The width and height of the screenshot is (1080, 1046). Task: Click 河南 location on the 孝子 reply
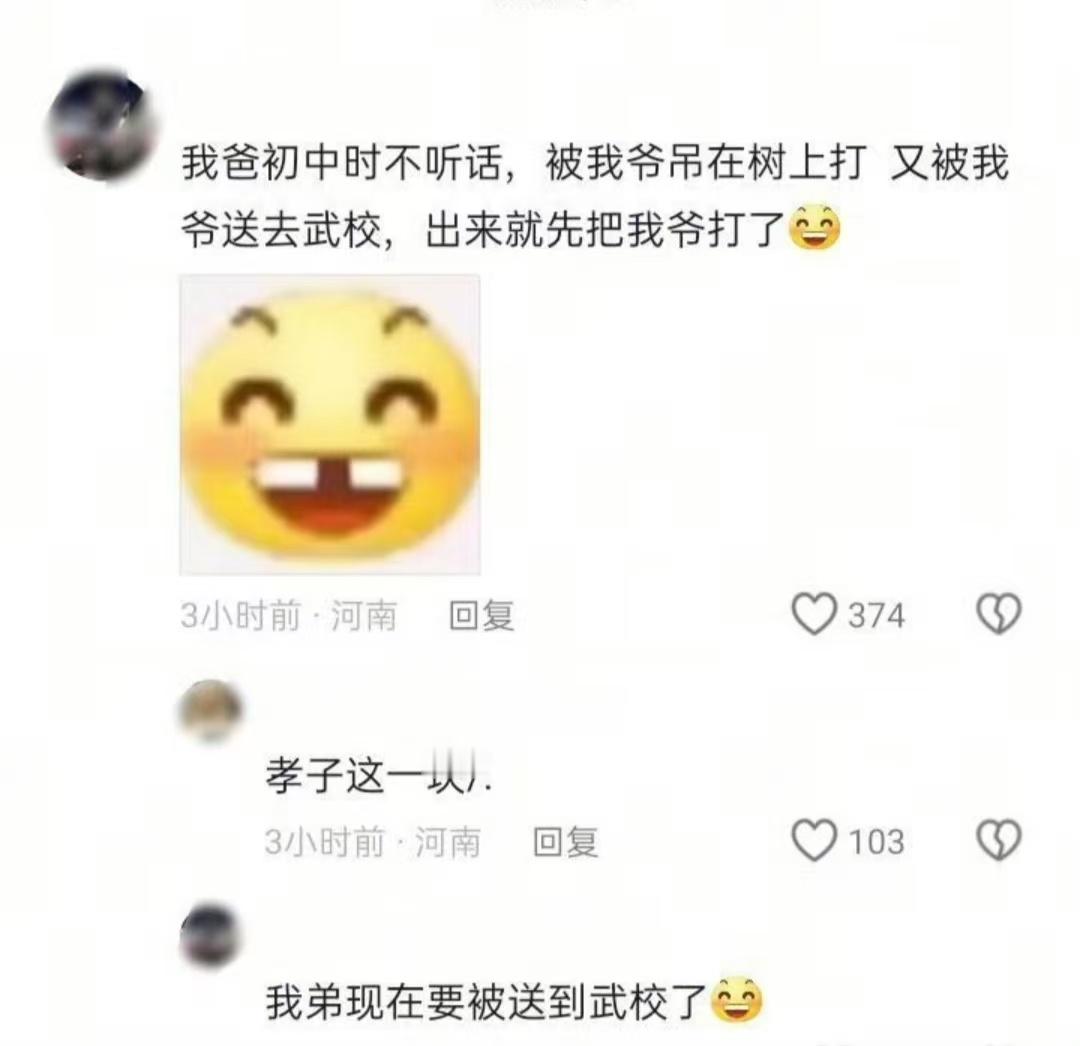coord(448,841)
